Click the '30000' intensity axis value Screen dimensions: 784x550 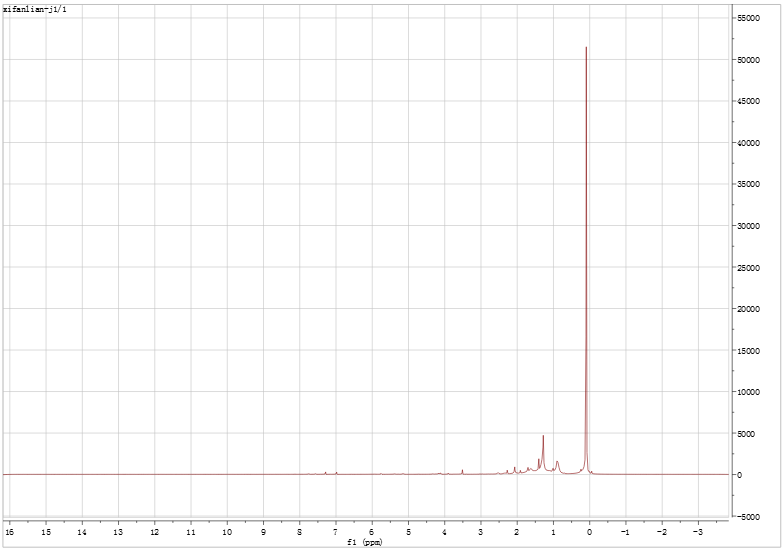748,226
